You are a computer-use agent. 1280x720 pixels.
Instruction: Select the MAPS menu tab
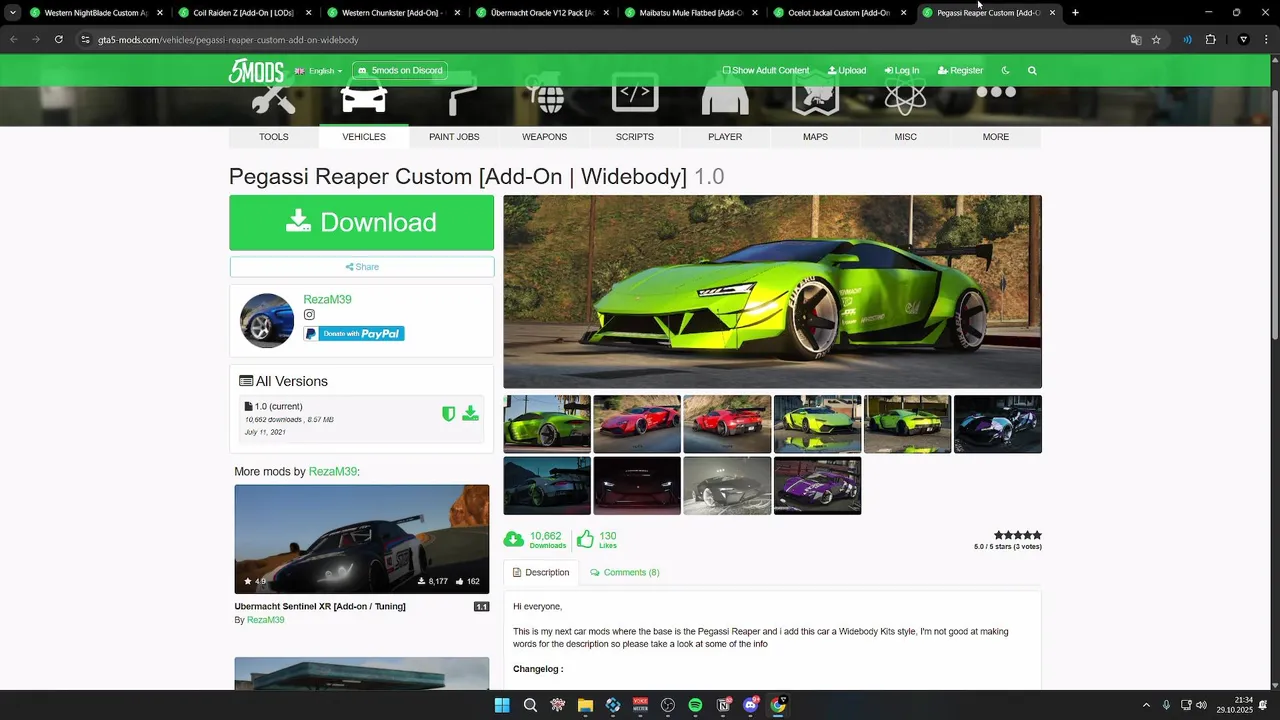point(815,137)
